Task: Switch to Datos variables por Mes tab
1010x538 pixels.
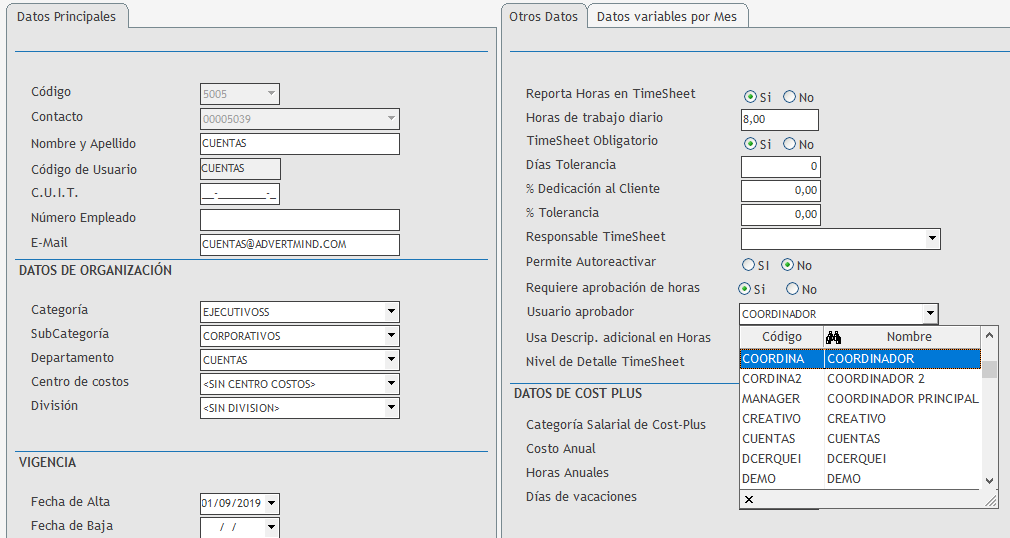Action: tap(666, 17)
